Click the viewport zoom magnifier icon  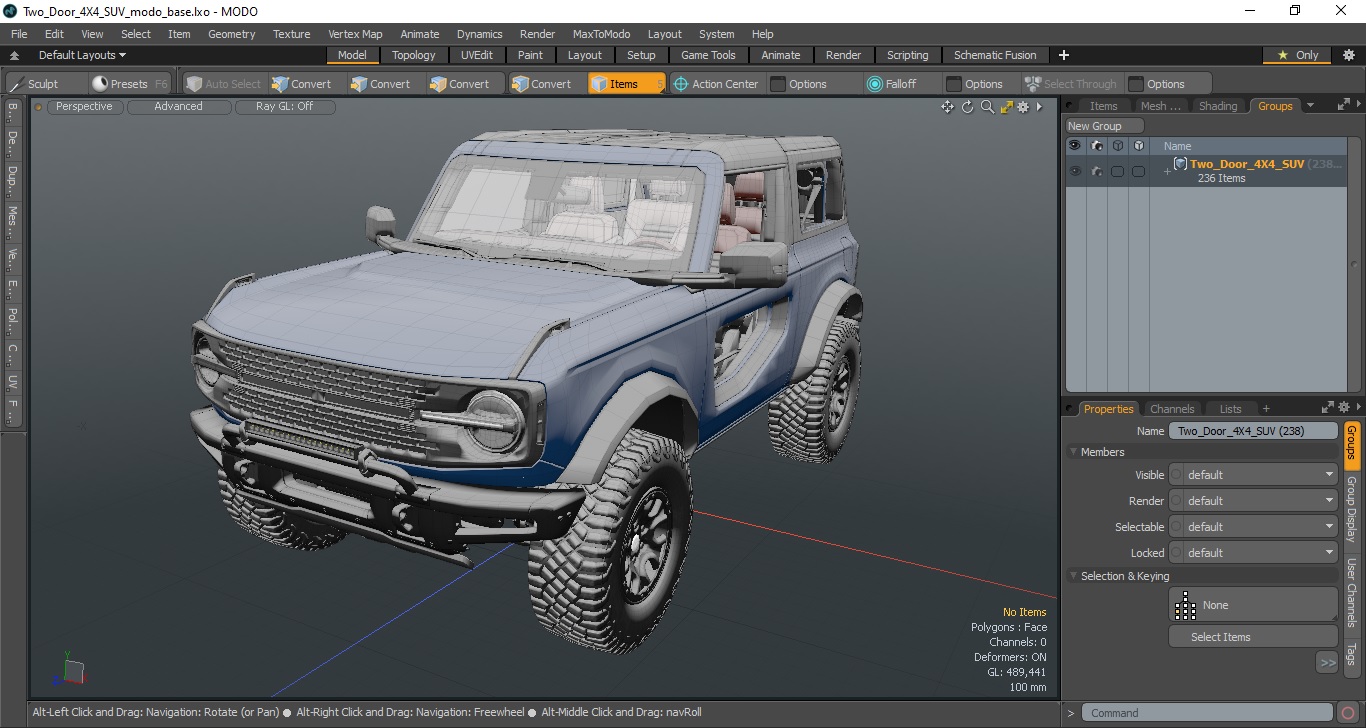(x=987, y=107)
